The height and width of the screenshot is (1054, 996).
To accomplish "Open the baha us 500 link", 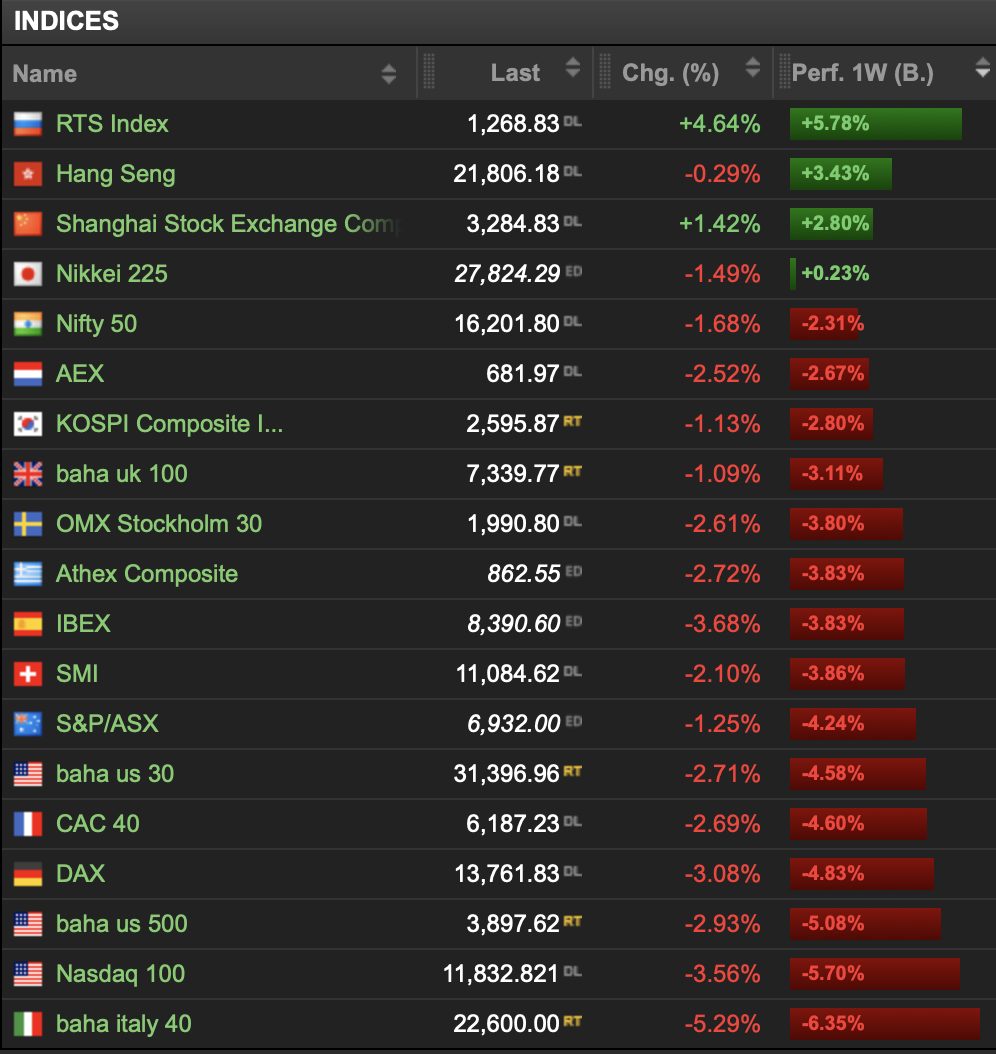I will pyautogui.click(x=122, y=924).
